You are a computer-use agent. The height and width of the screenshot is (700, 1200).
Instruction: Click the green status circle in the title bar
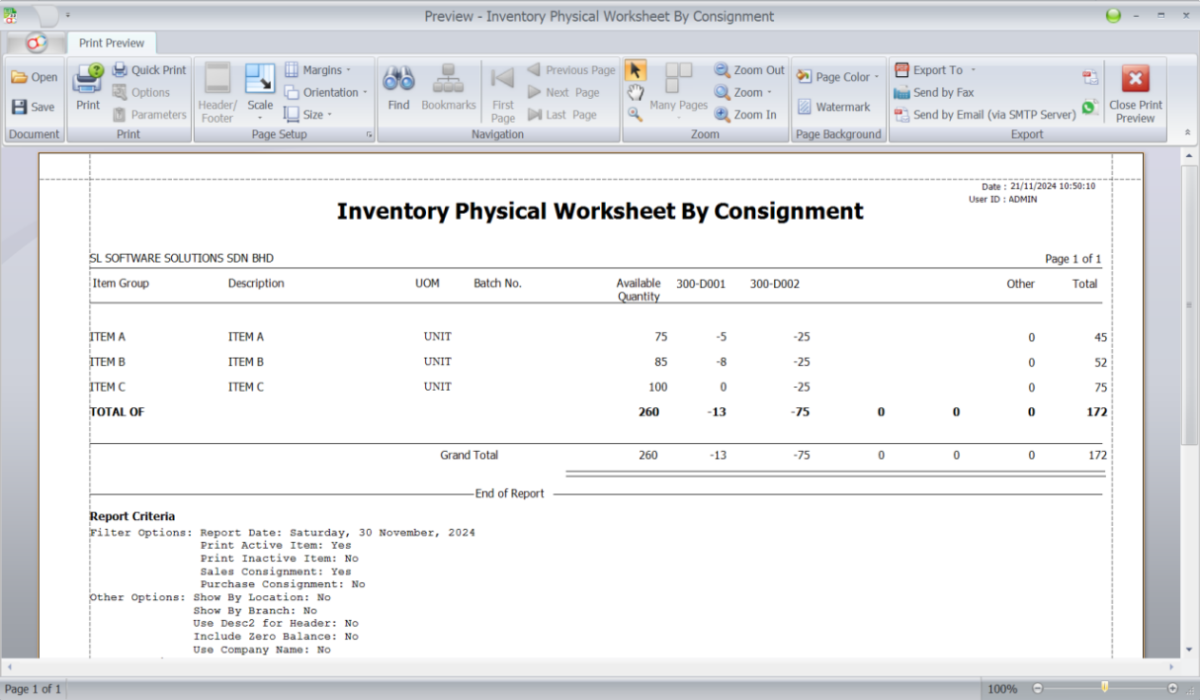(1113, 16)
